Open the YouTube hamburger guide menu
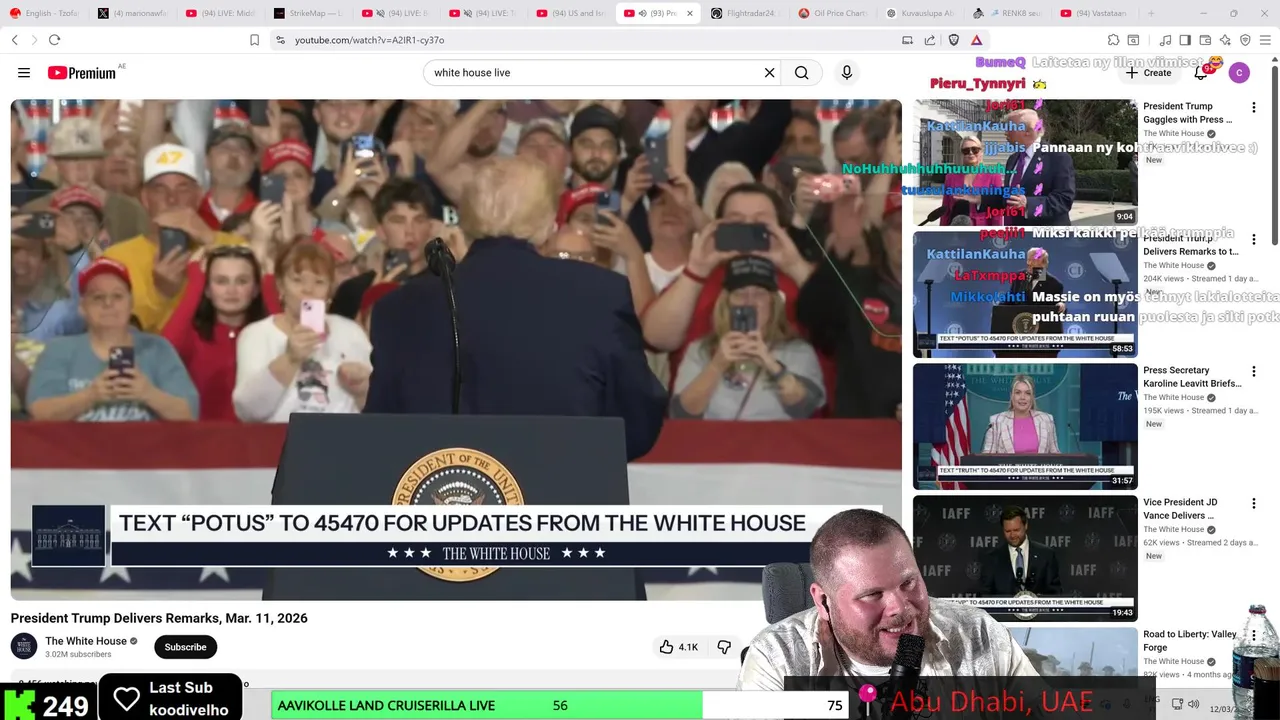 24,73
